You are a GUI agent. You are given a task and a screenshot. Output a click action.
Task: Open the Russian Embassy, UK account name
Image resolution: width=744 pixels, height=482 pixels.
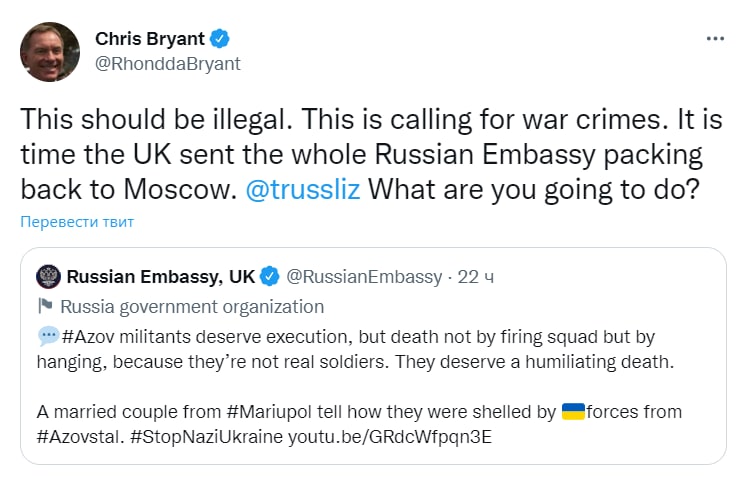[x=161, y=277]
